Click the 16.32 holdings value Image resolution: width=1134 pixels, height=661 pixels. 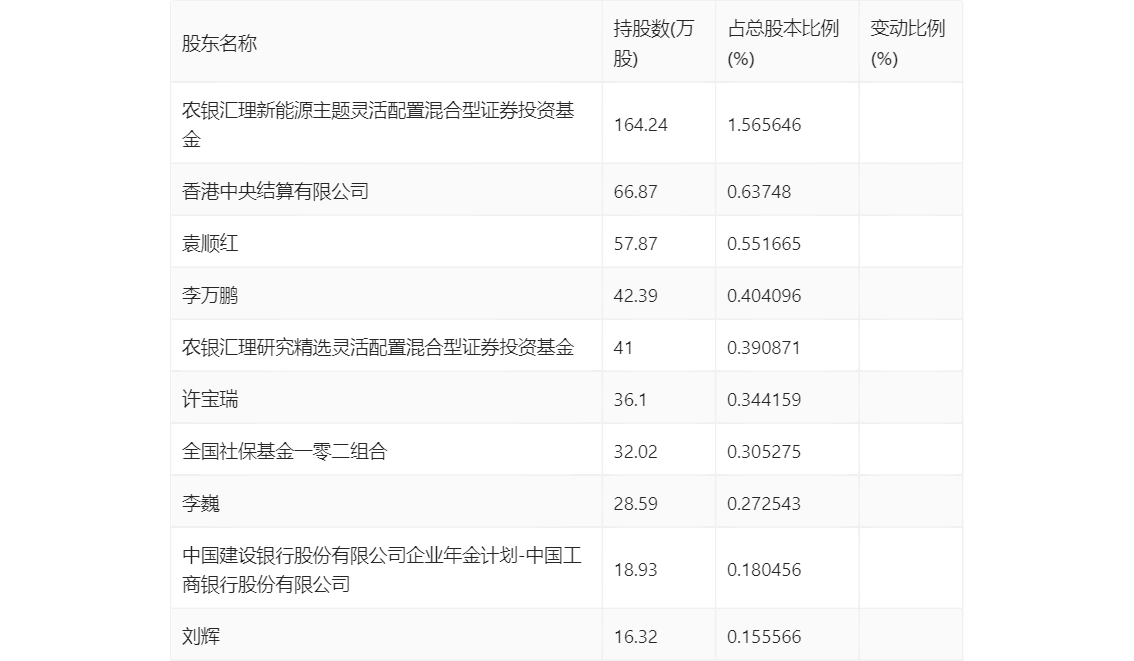[x=636, y=637]
